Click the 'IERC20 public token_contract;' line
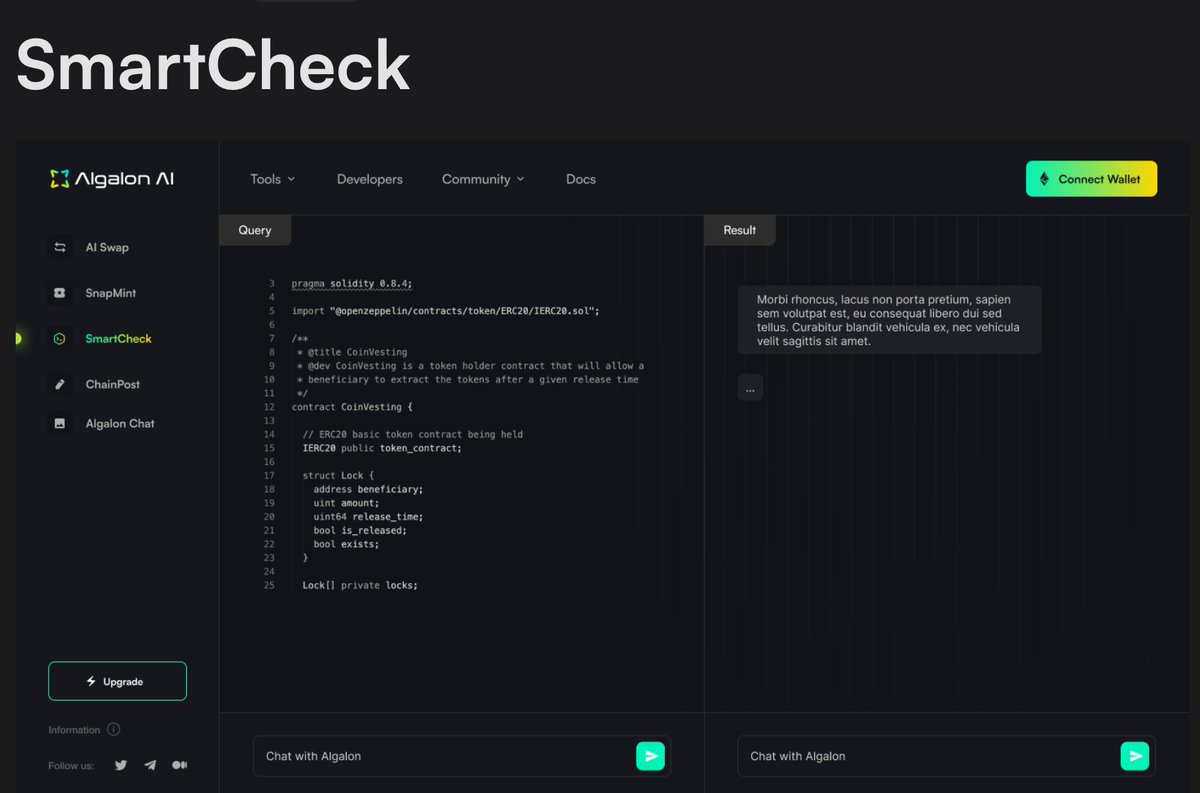1200x793 pixels. 382,448
